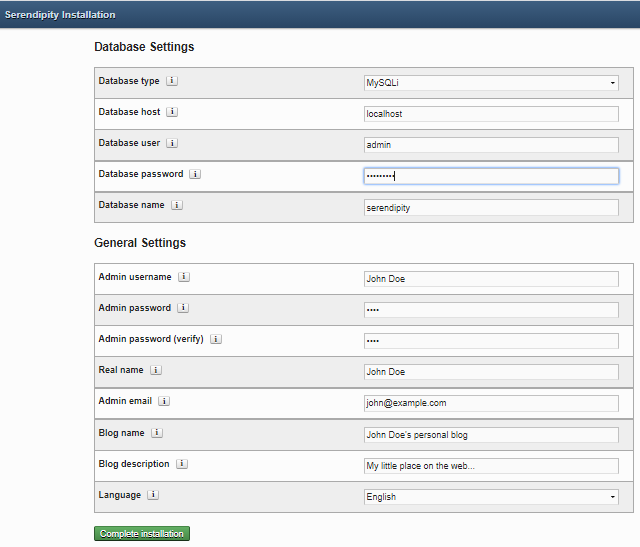Image resolution: width=640 pixels, height=547 pixels.
Task: Click into the Database name serendipity field
Action: pyautogui.click(x=491, y=207)
